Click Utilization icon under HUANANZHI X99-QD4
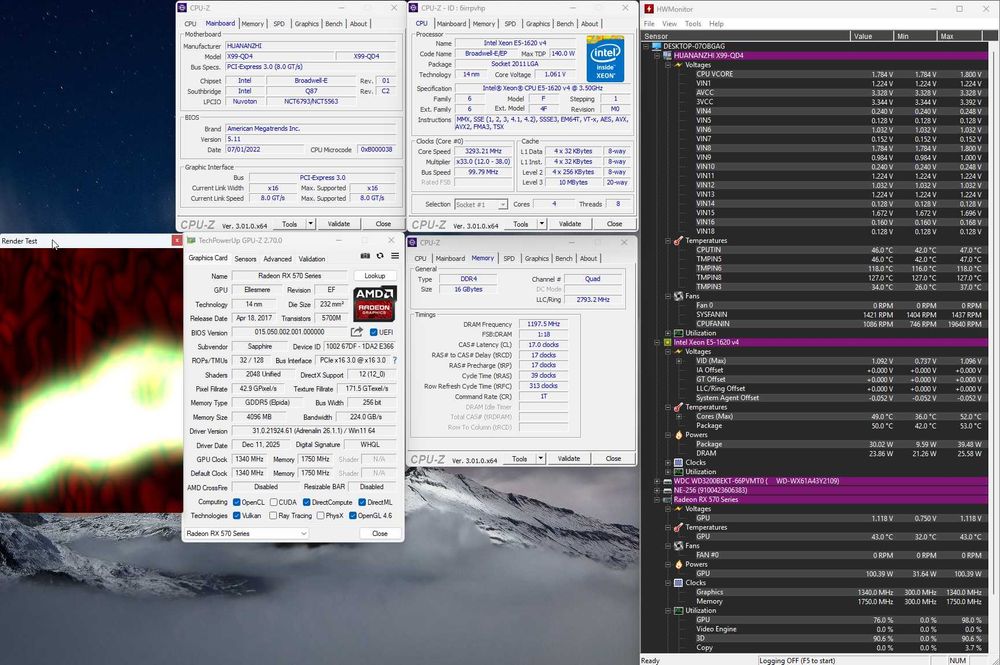Screen dimensions: 1000x665 pos(678,333)
